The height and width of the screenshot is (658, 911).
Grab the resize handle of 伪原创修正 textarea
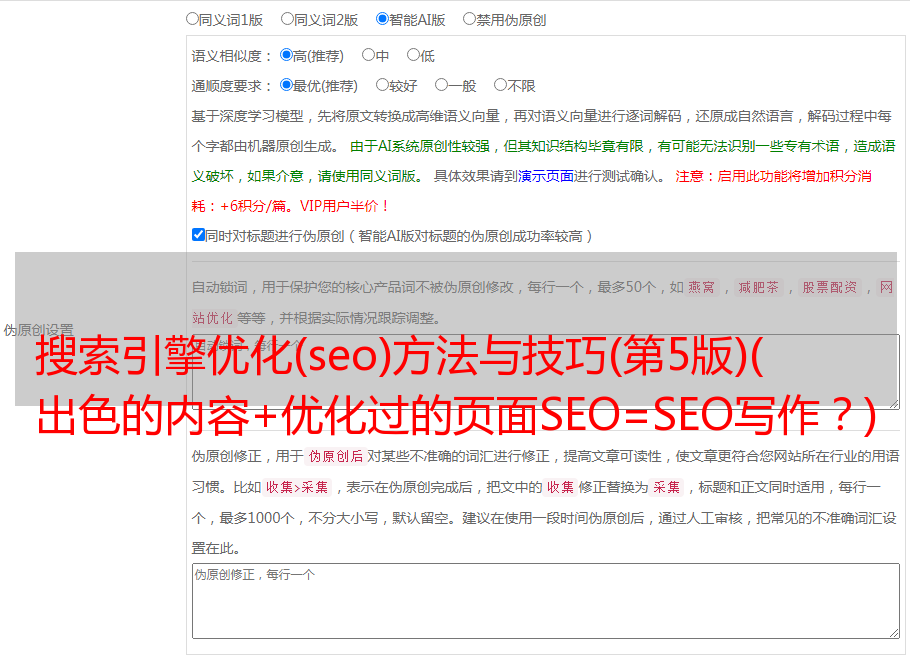click(894, 633)
